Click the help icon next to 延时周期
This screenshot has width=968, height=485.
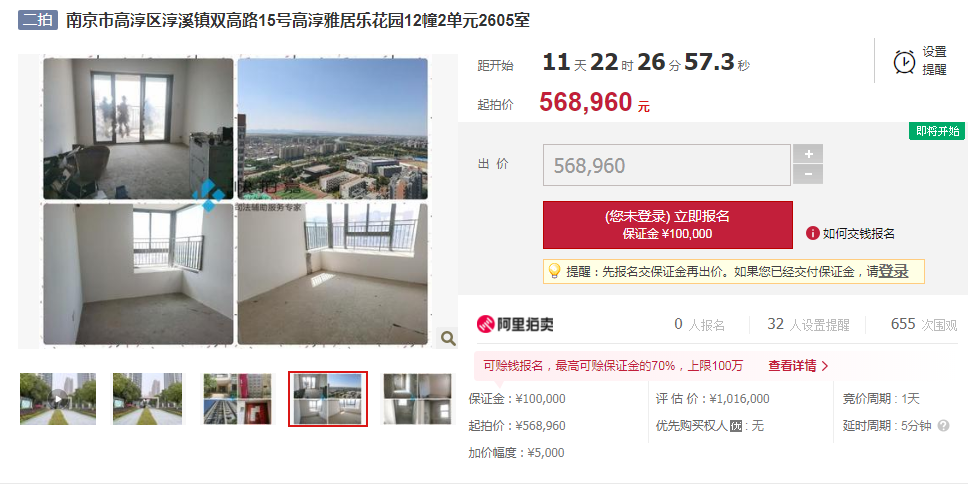pos(943,426)
